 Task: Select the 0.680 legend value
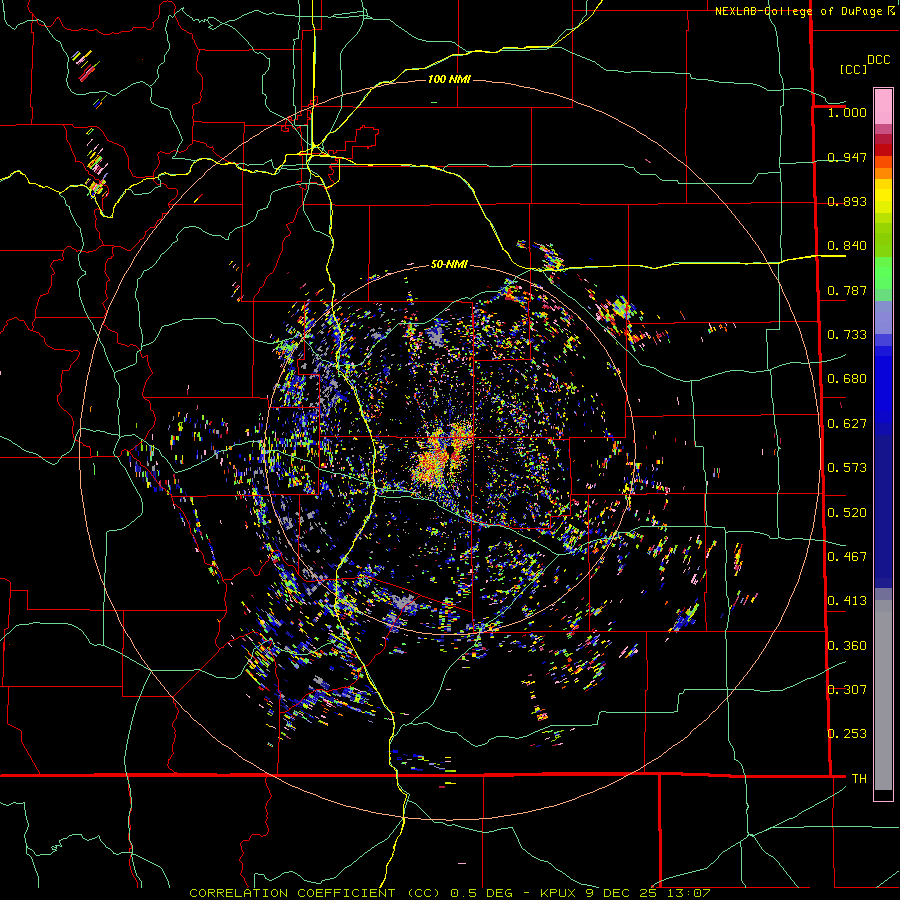(x=847, y=379)
